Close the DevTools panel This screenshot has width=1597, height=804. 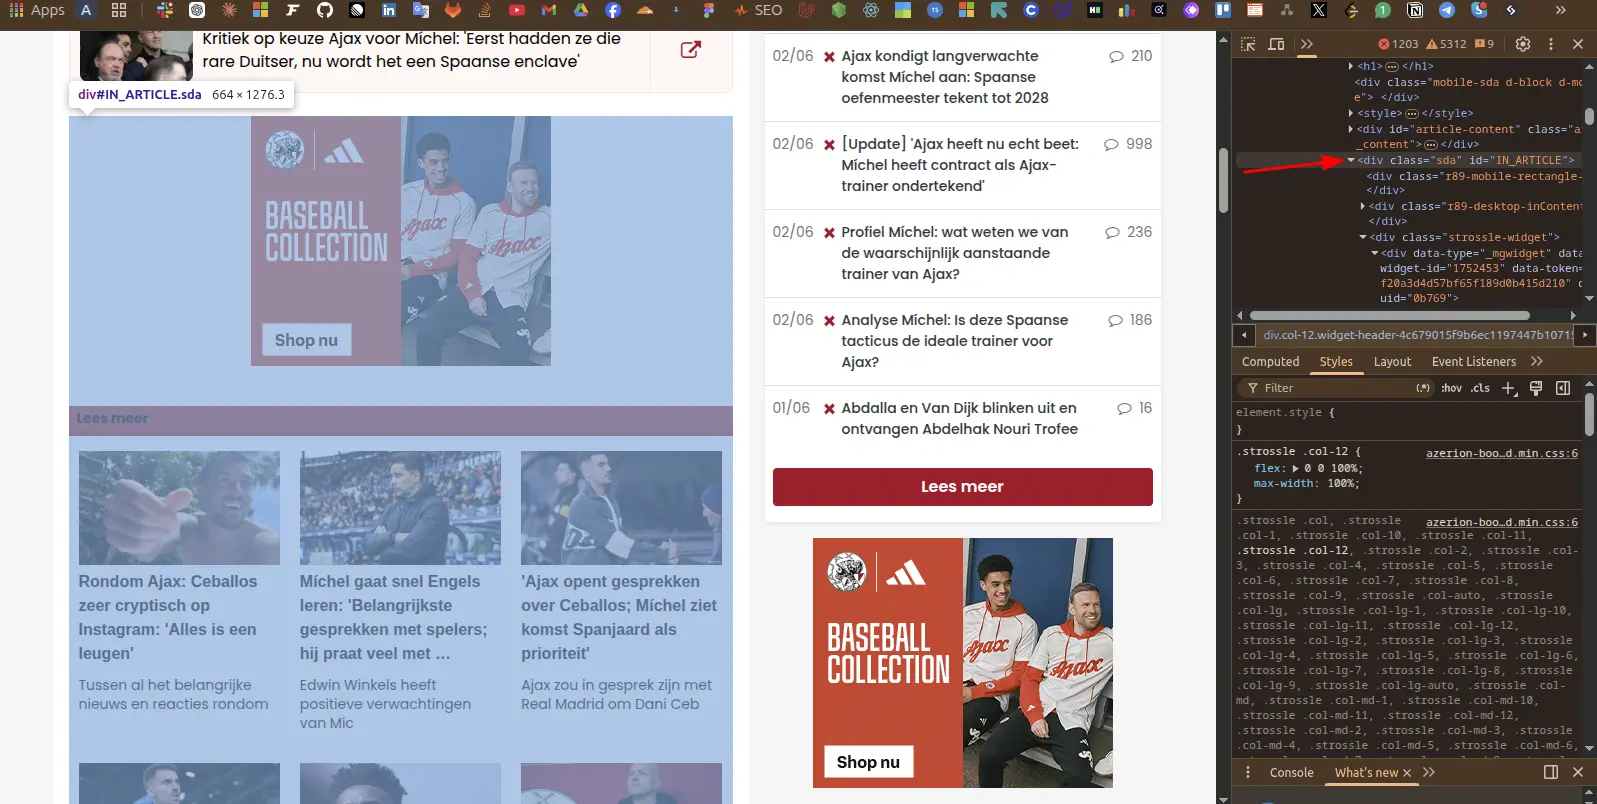click(x=1578, y=44)
